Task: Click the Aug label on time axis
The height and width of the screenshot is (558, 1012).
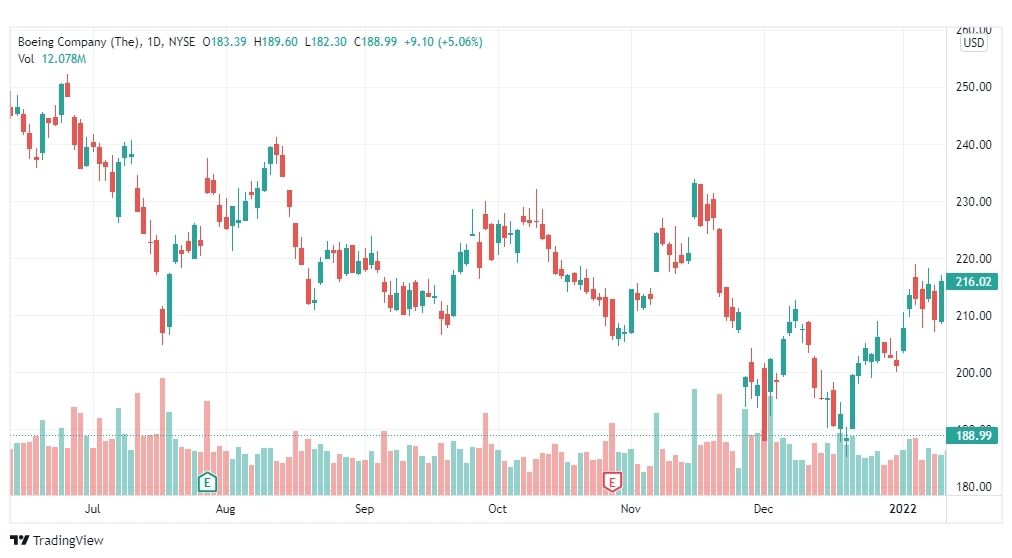Action: click(225, 509)
